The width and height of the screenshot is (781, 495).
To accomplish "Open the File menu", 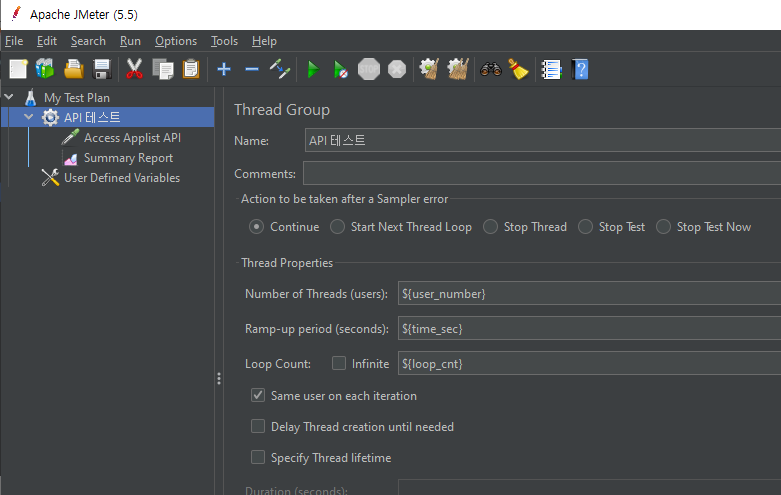I will [x=14, y=41].
